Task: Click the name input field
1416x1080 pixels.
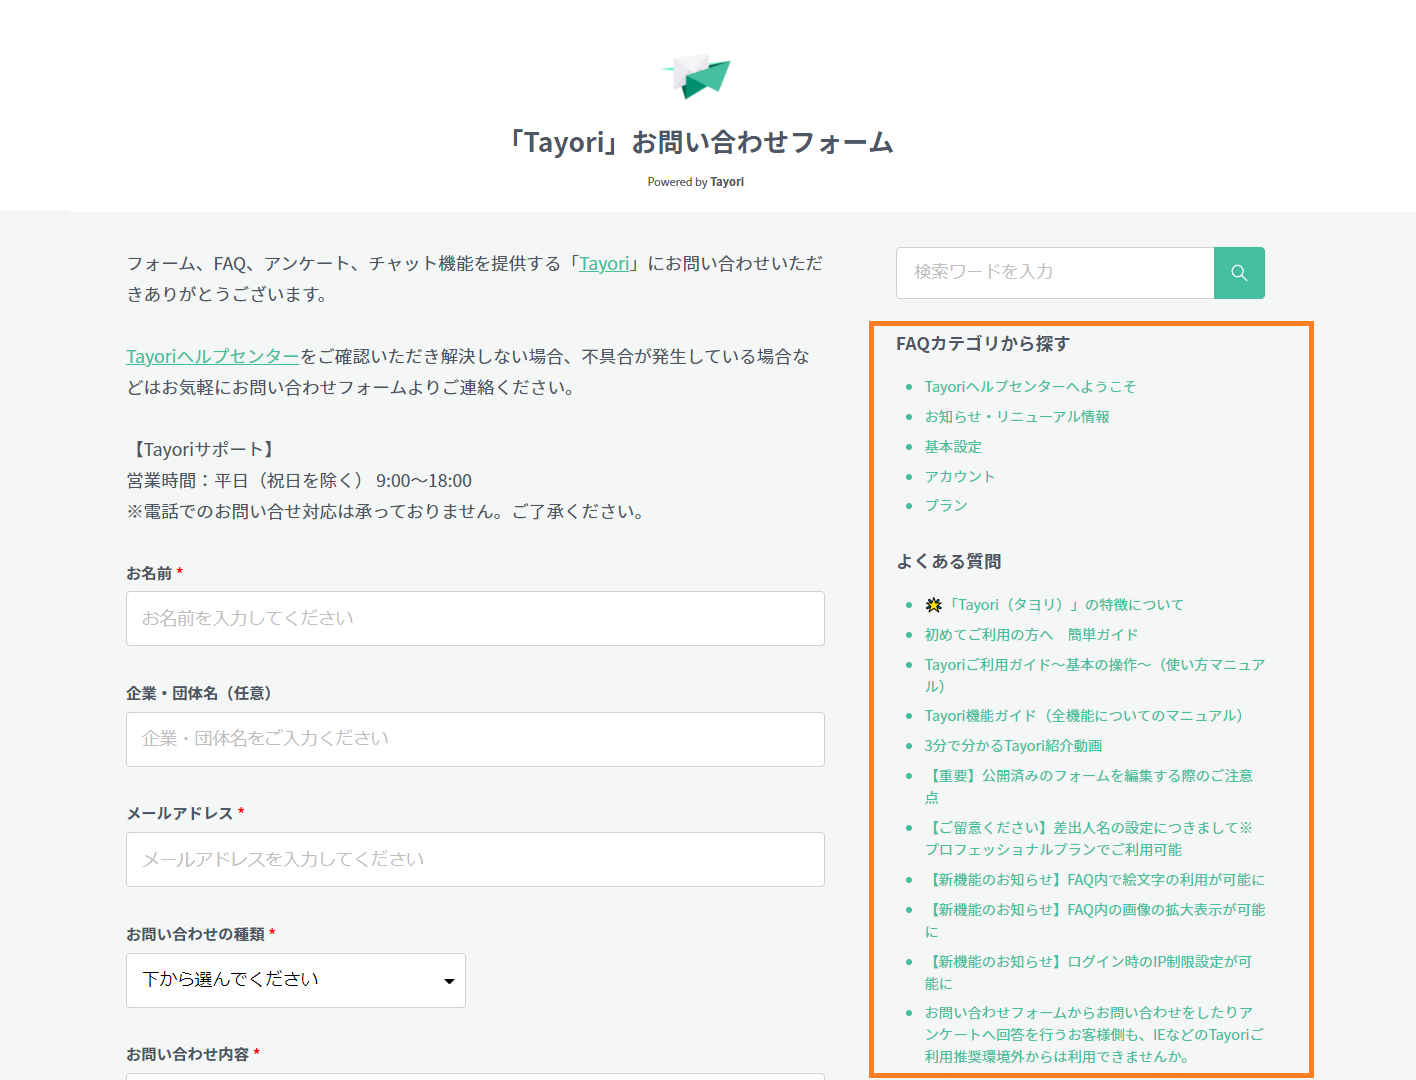Action: [475, 618]
